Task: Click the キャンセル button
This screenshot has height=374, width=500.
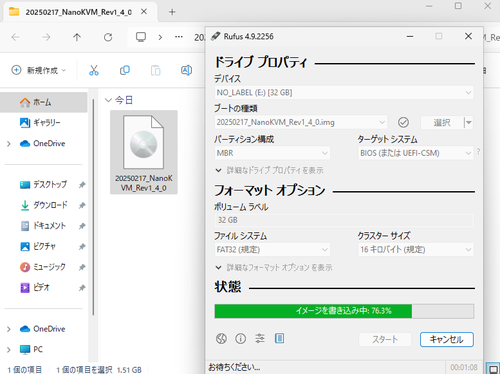Action: [x=447, y=339]
